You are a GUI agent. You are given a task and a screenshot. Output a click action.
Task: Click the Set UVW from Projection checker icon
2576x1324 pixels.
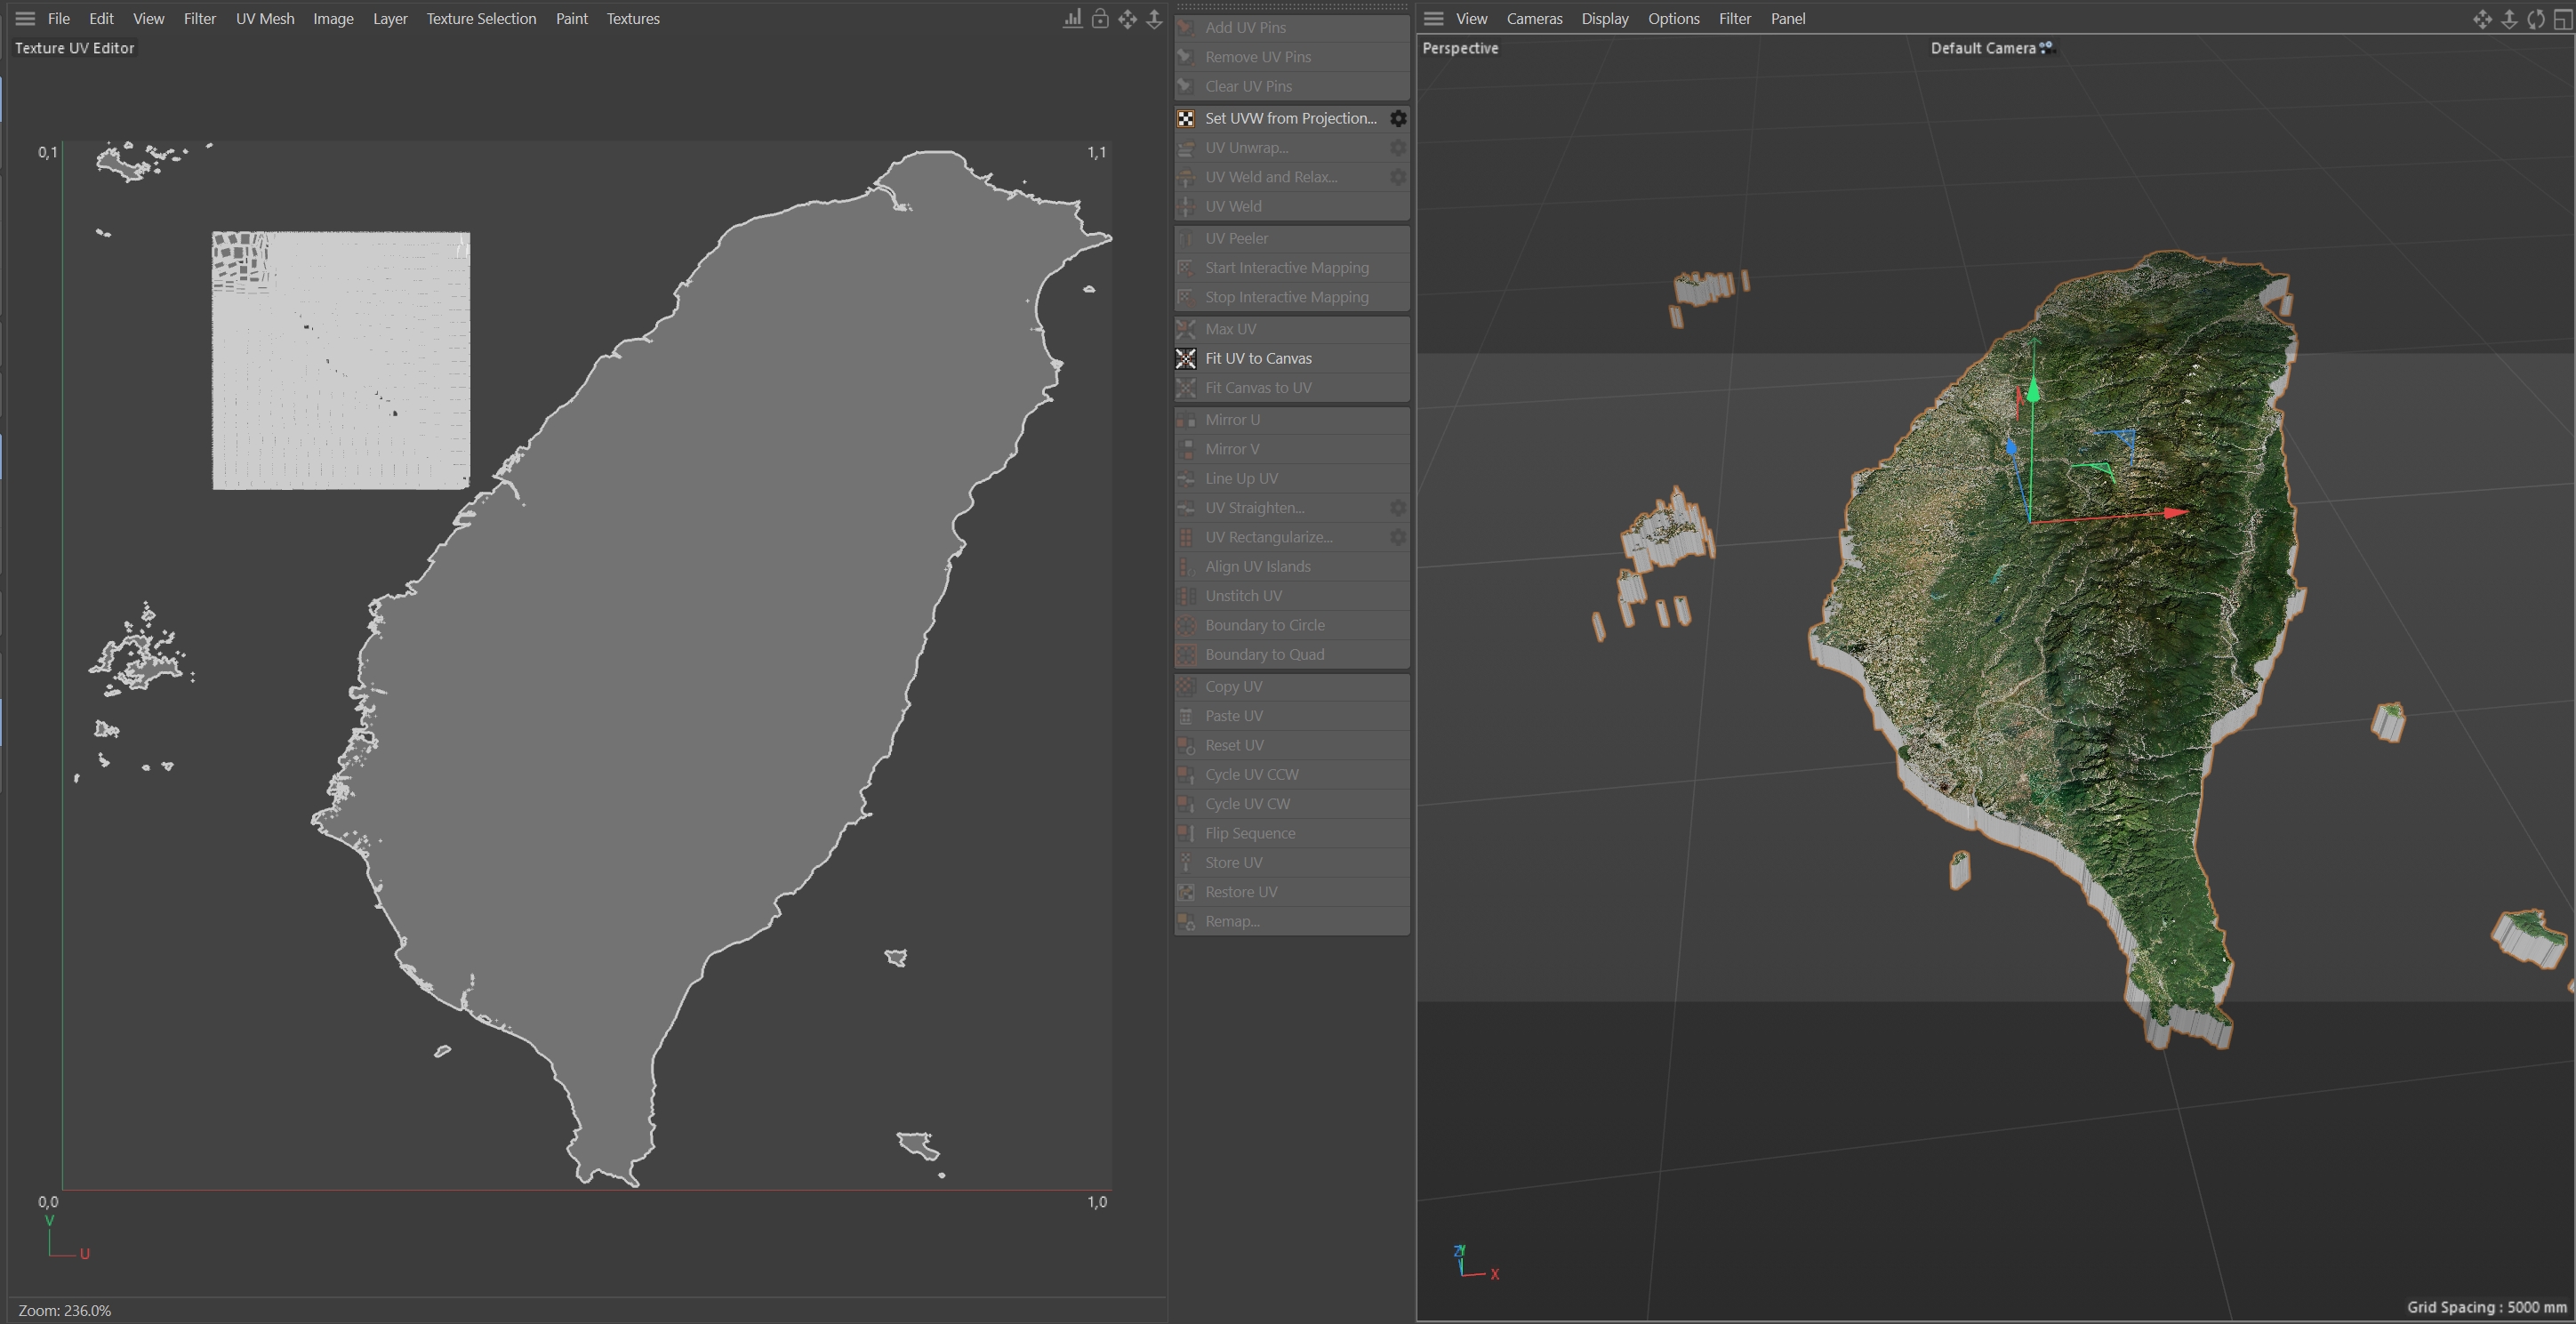(1186, 118)
